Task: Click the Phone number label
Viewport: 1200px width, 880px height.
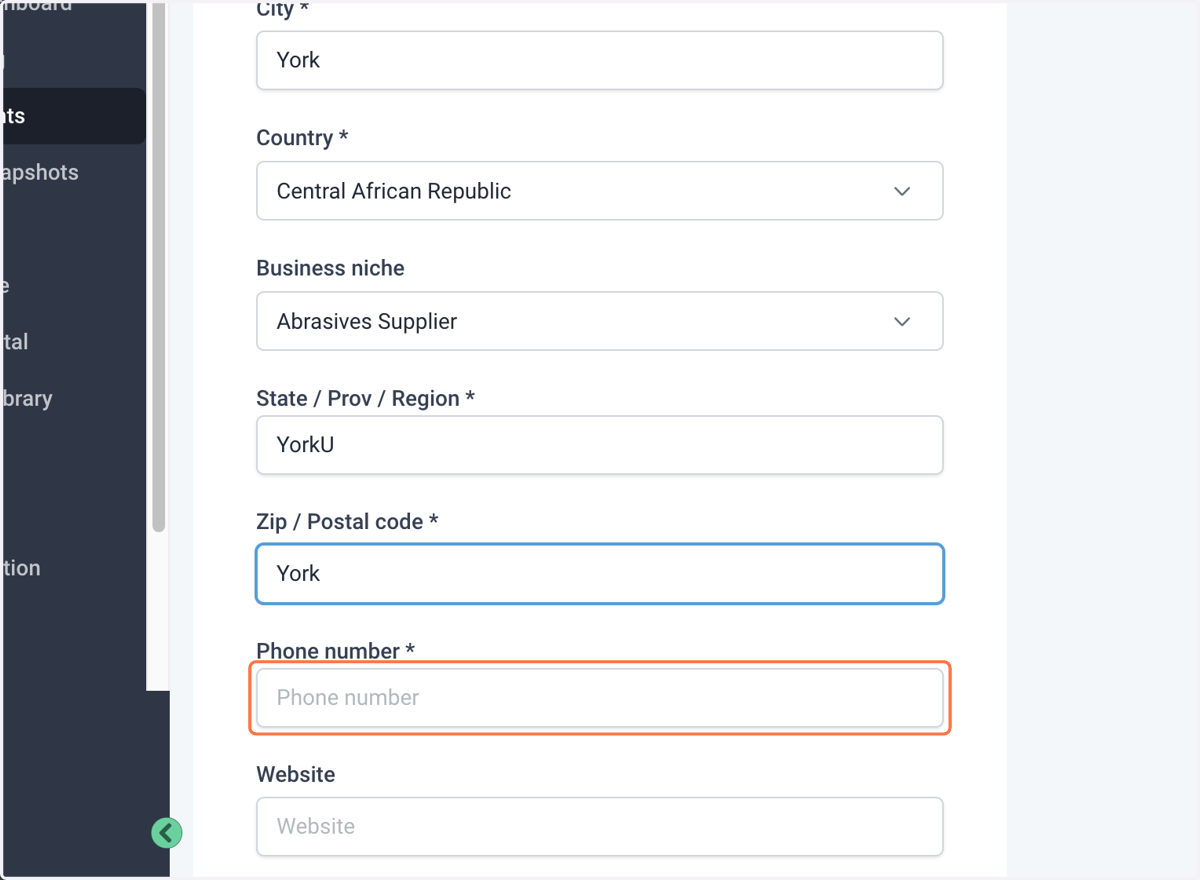Action: click(335, 651)
